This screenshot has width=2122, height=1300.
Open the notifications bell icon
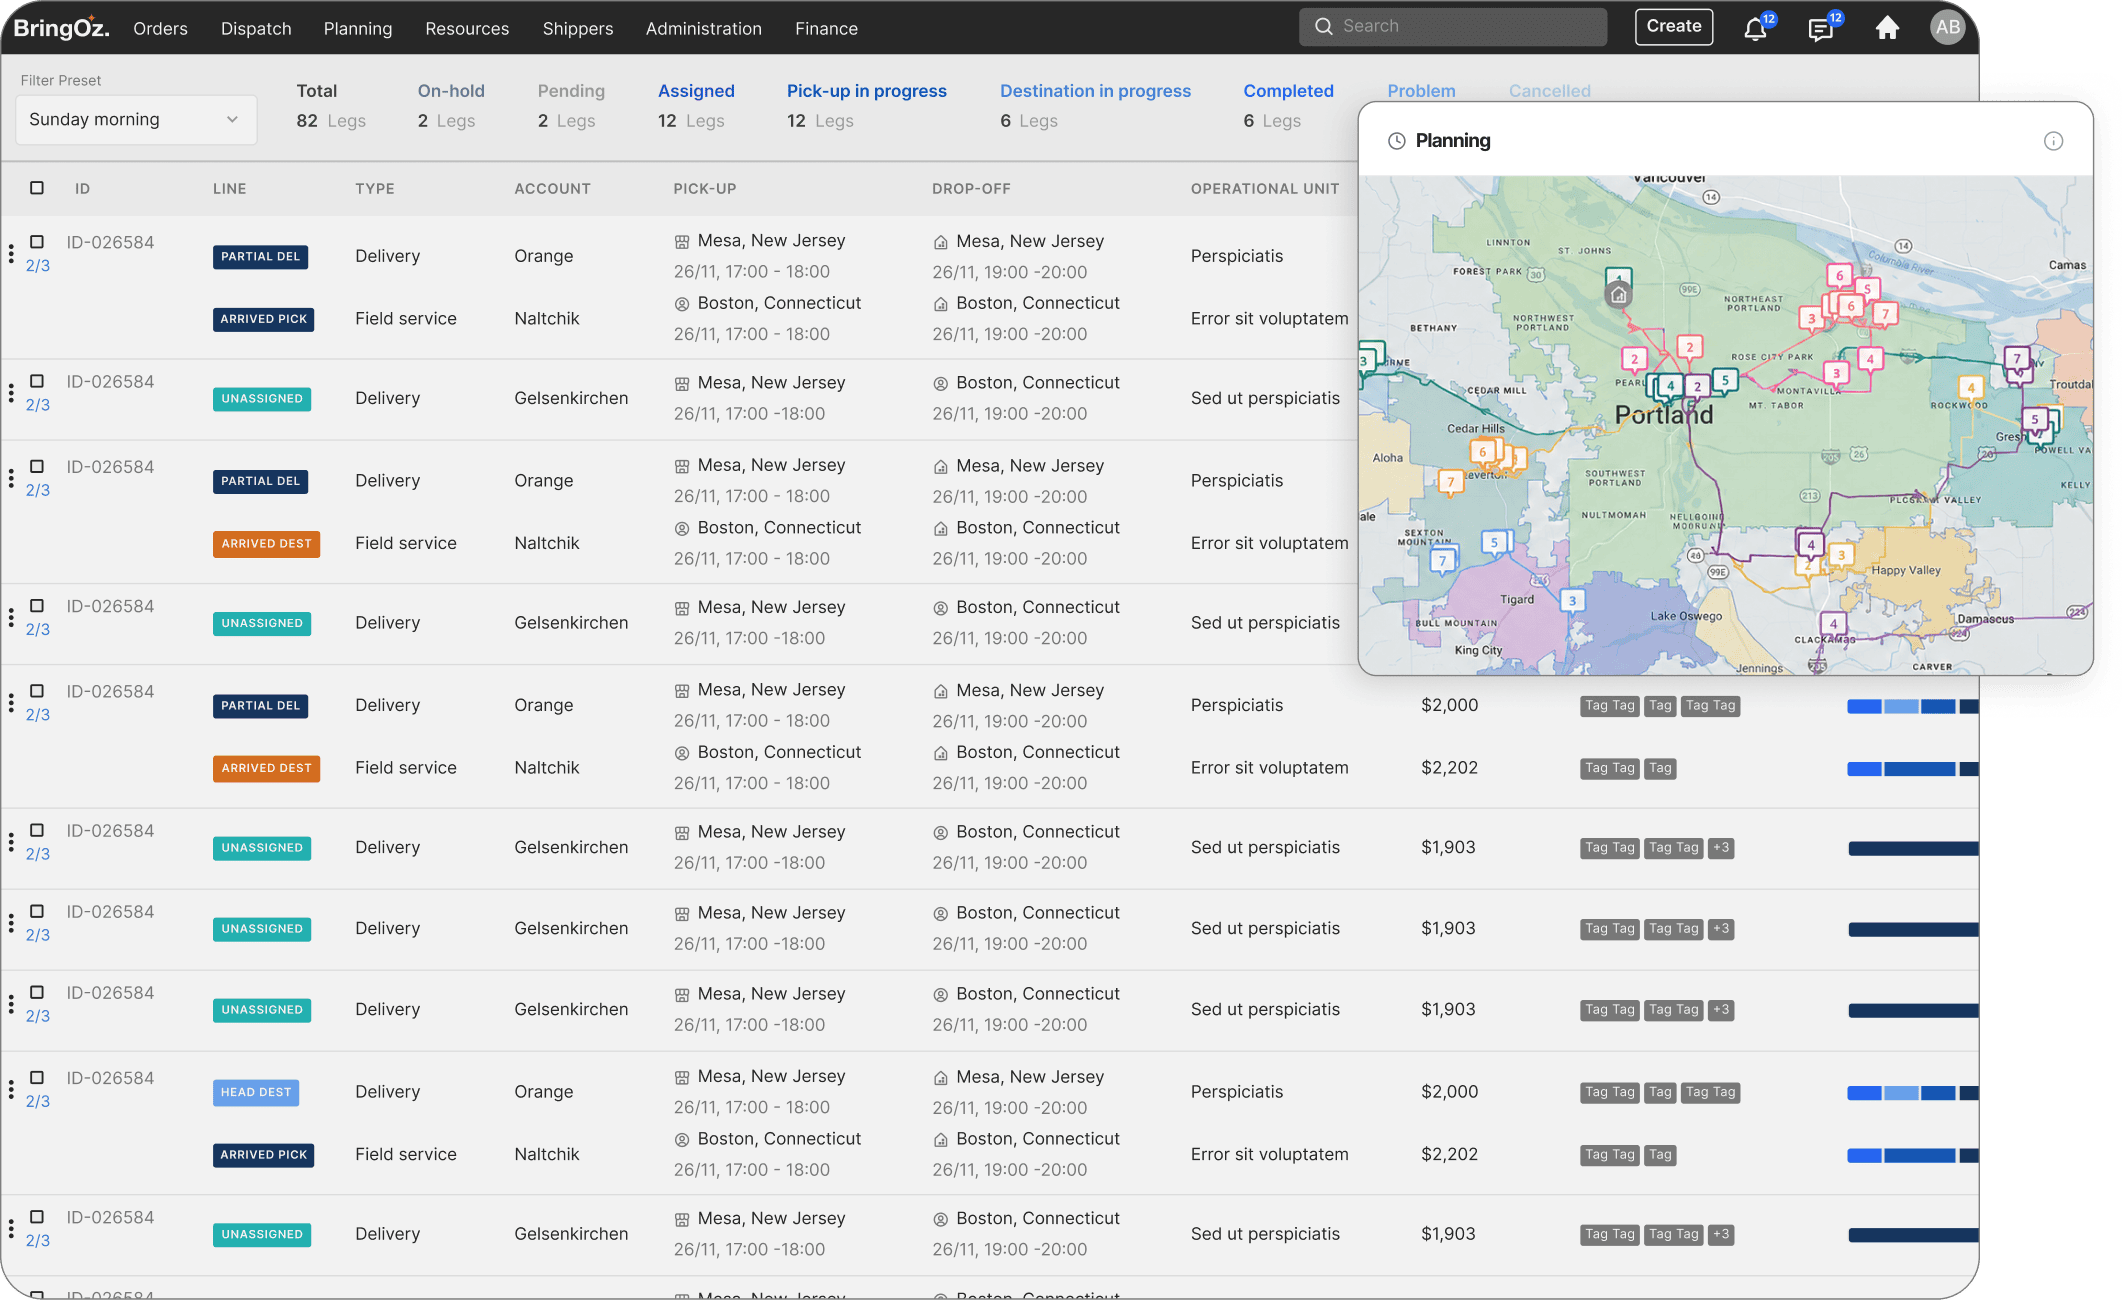click(1755, 28)
